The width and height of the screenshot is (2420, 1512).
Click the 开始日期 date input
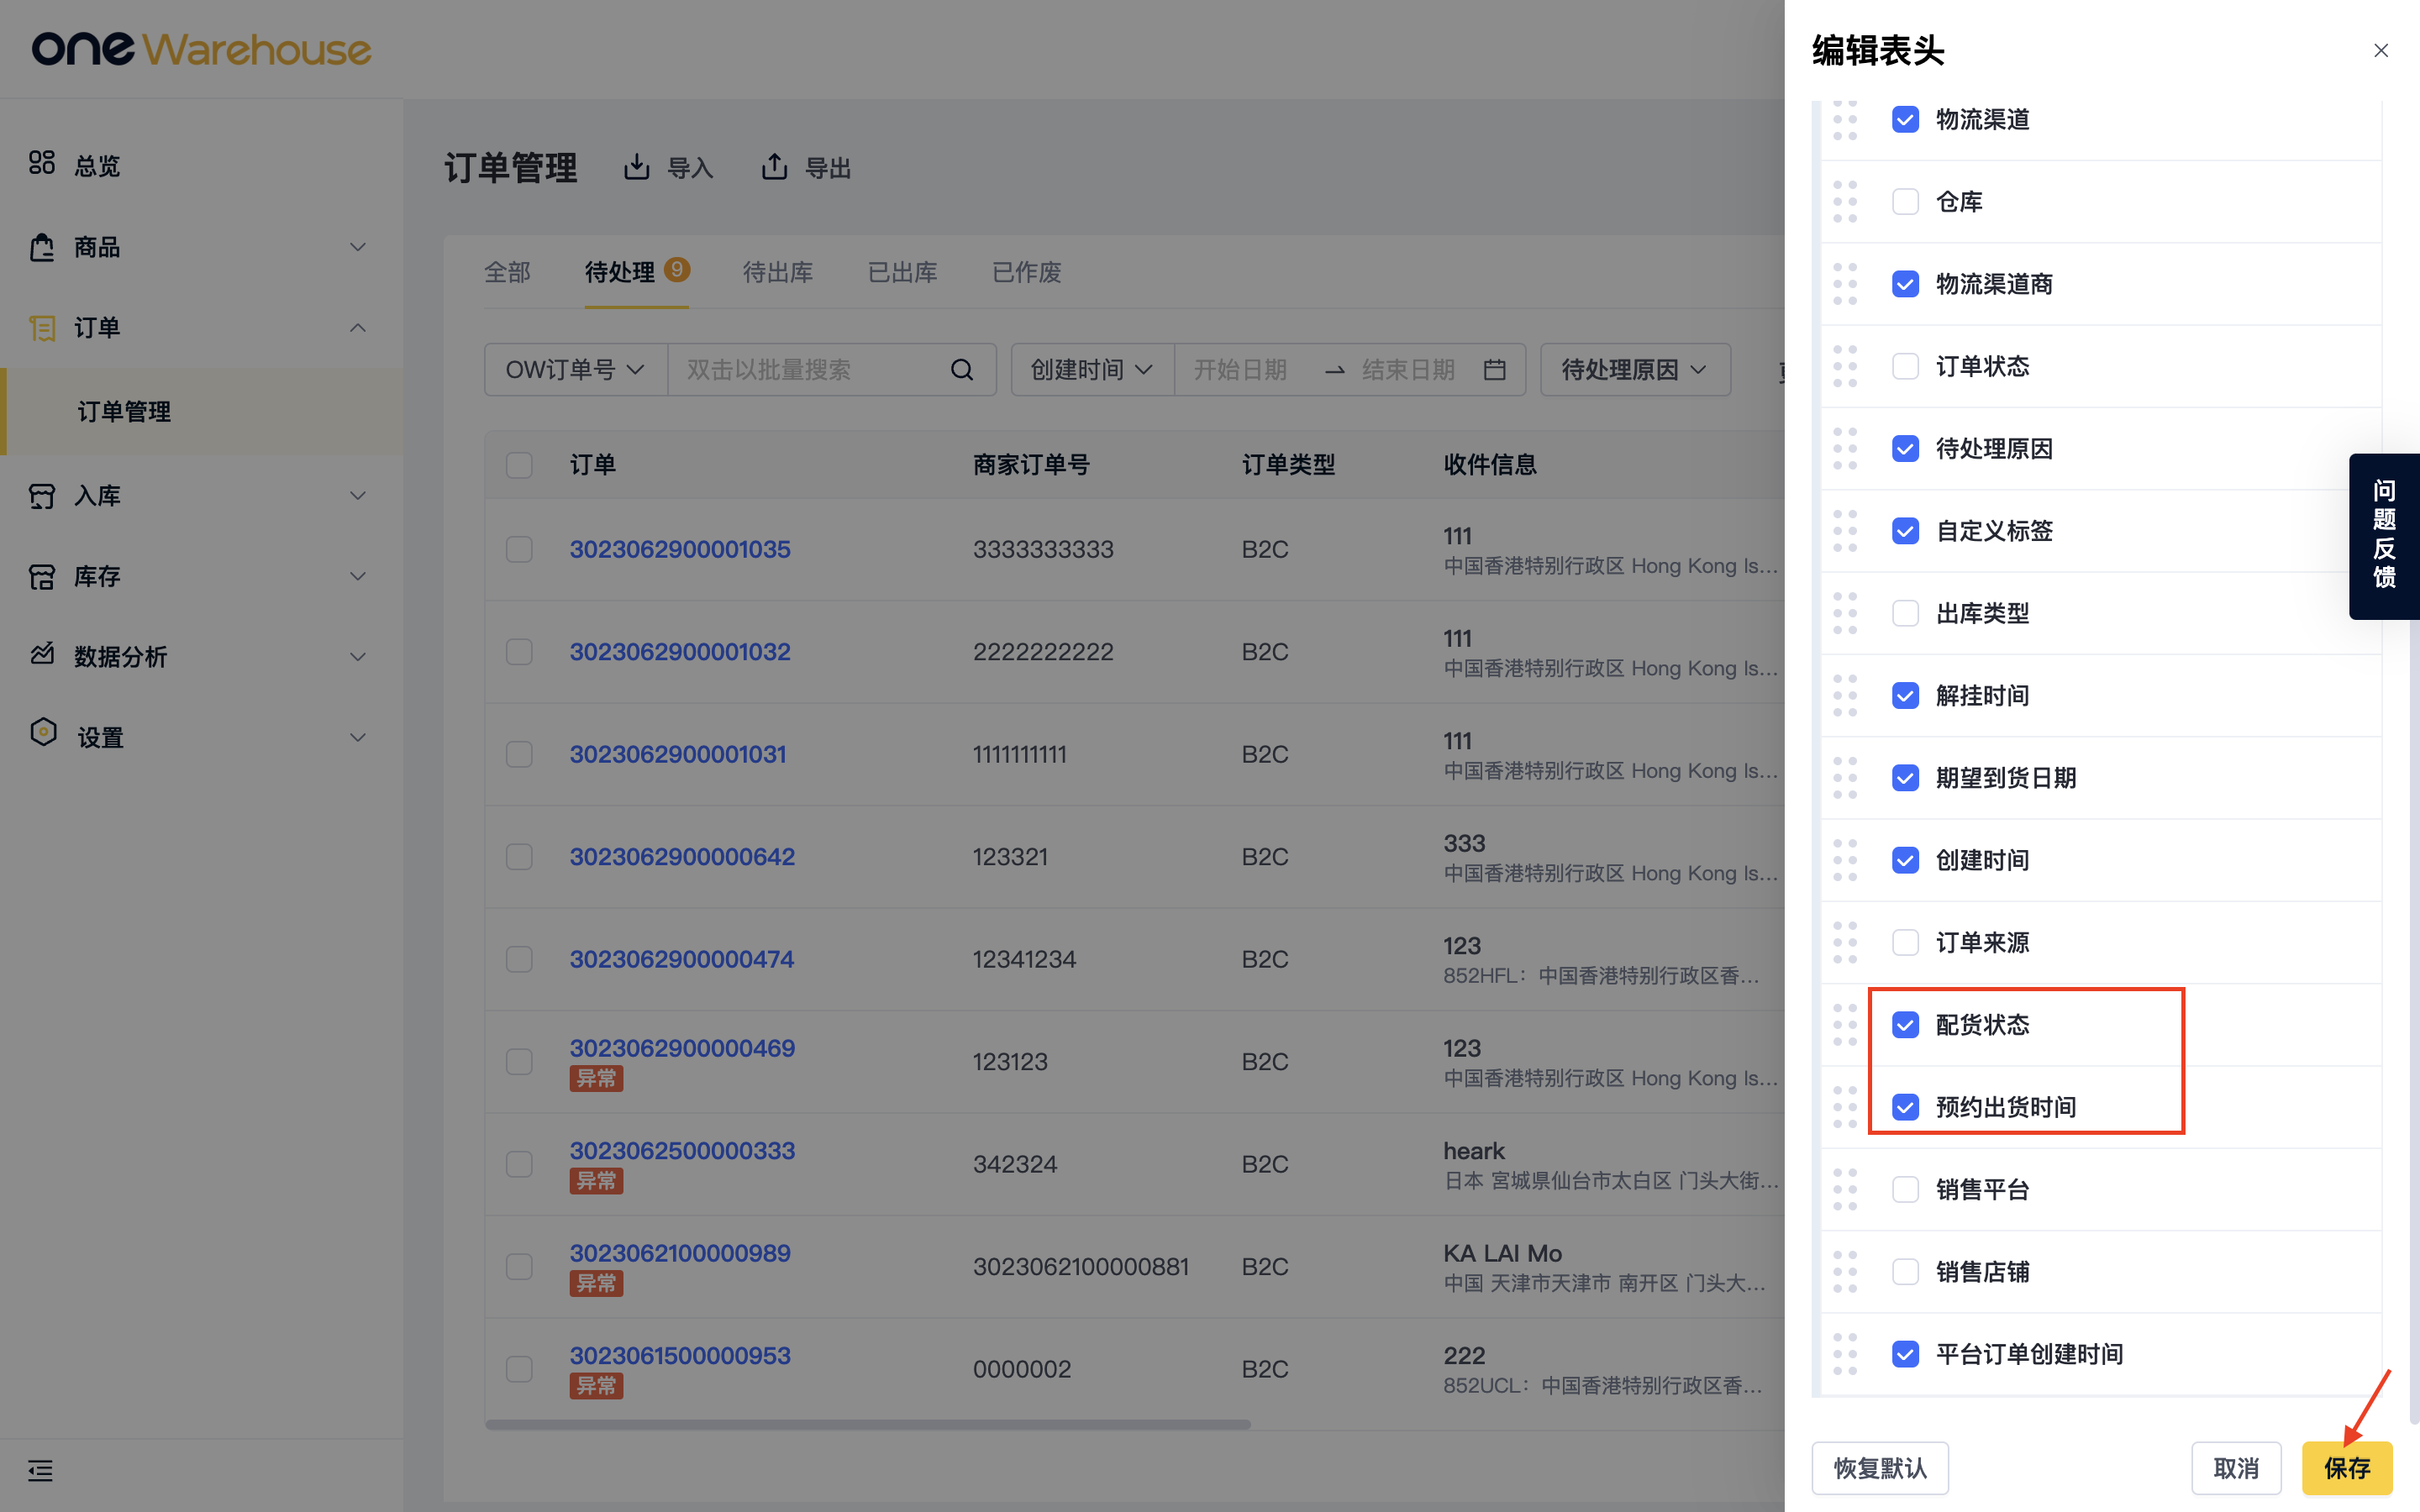point(1240,370)
